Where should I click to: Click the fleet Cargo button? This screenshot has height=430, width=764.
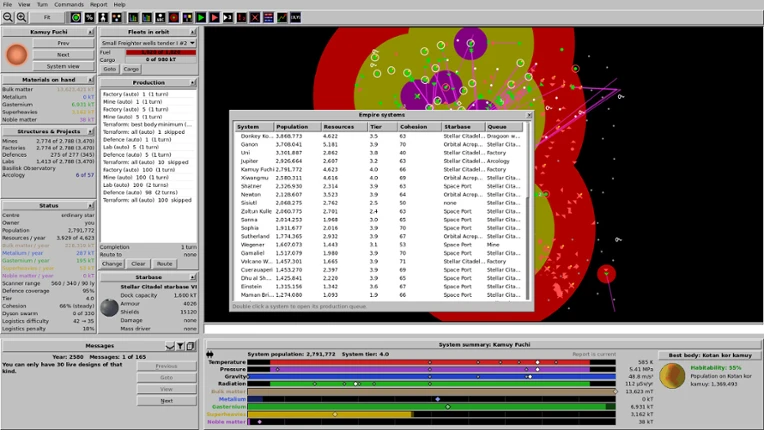tap(131, 69)
